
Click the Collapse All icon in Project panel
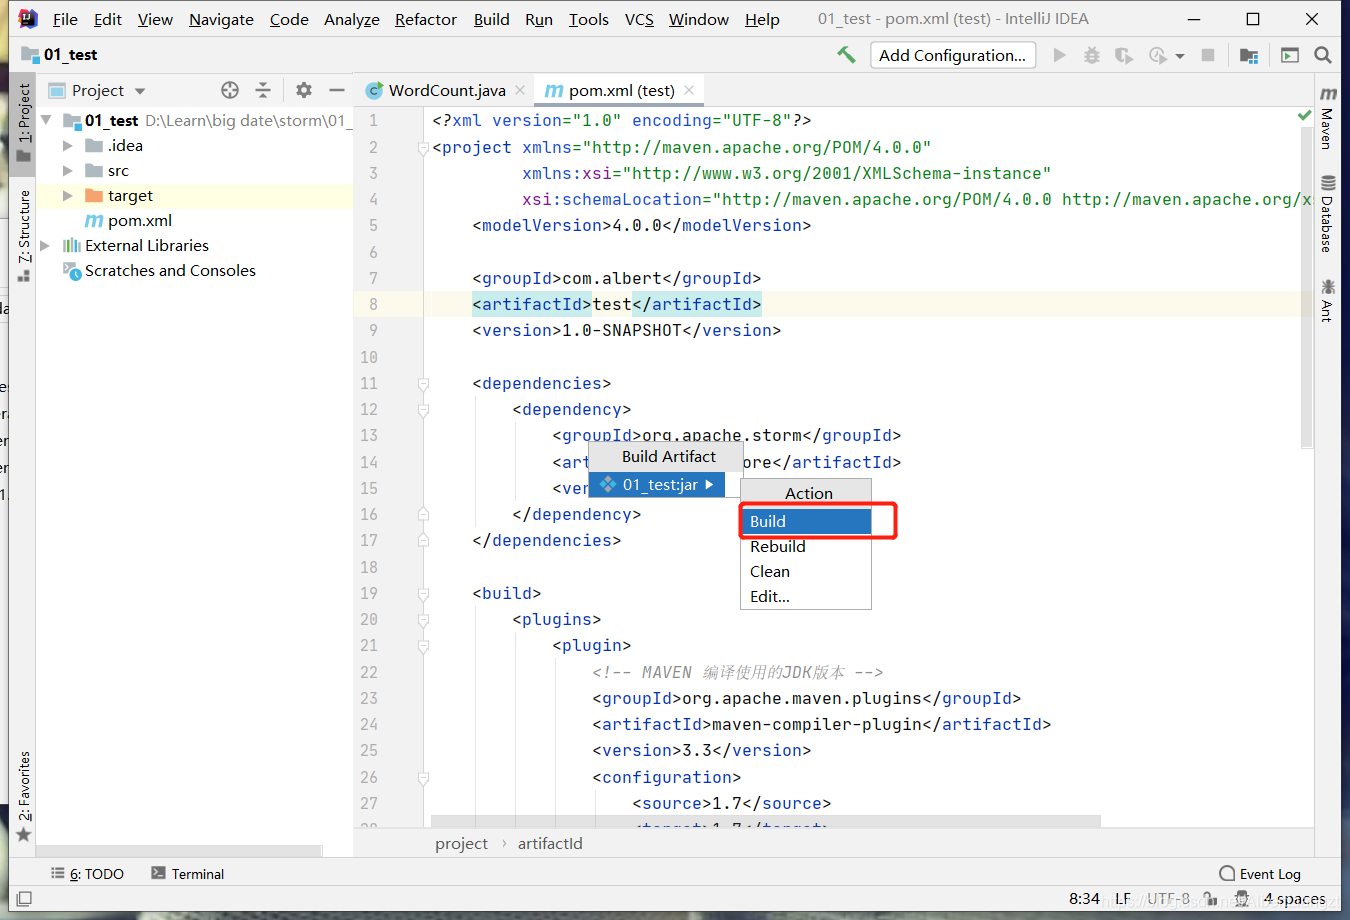click(263, 90)
